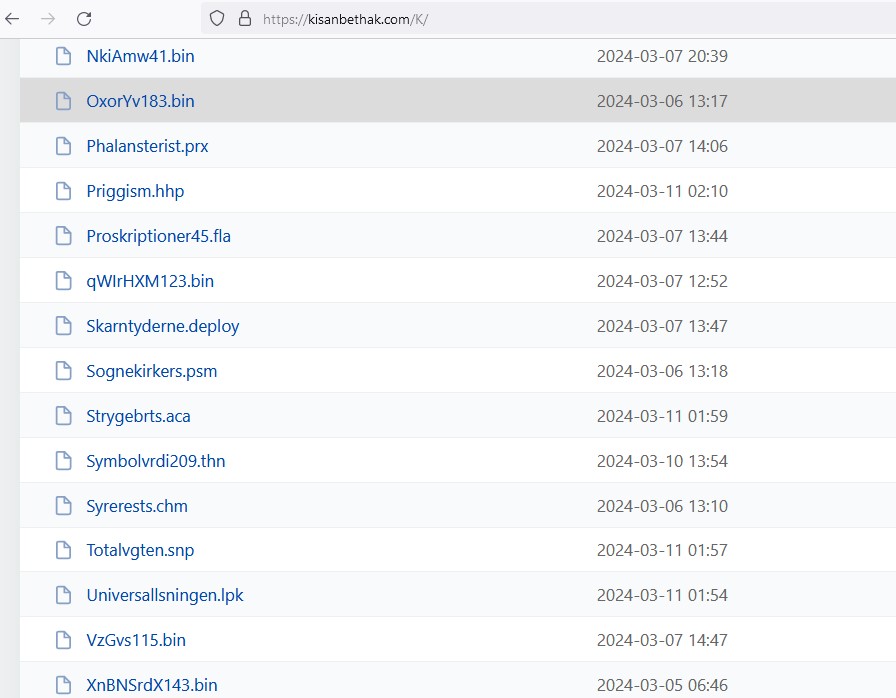Click the file icon next to XnBNSrdX143.bin
The image size is (896, 698).
63,685
